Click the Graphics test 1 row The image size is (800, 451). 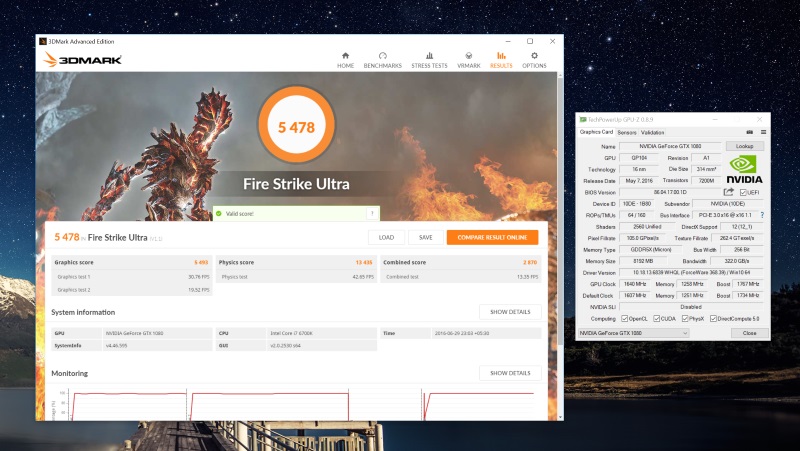(x=132, y=277)
